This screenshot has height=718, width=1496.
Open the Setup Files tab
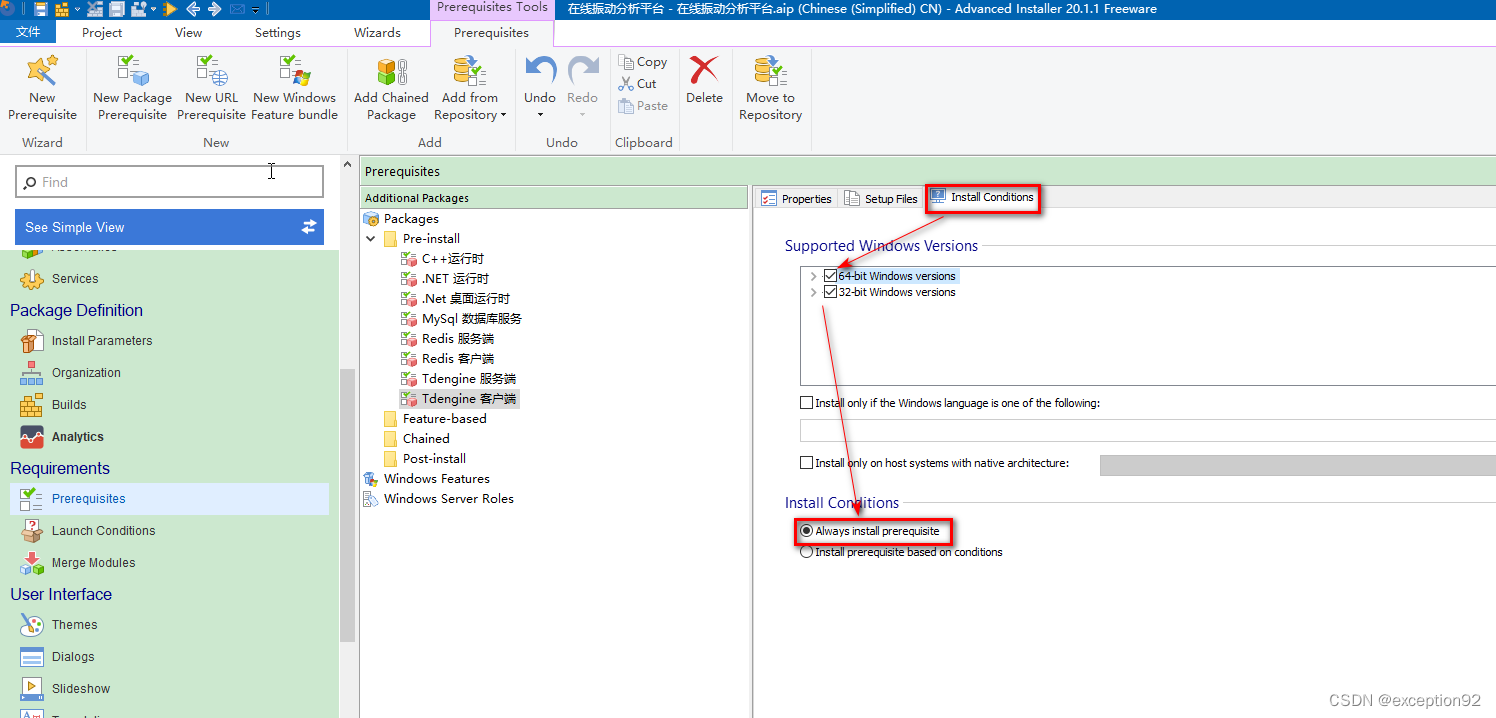point(880,198)
